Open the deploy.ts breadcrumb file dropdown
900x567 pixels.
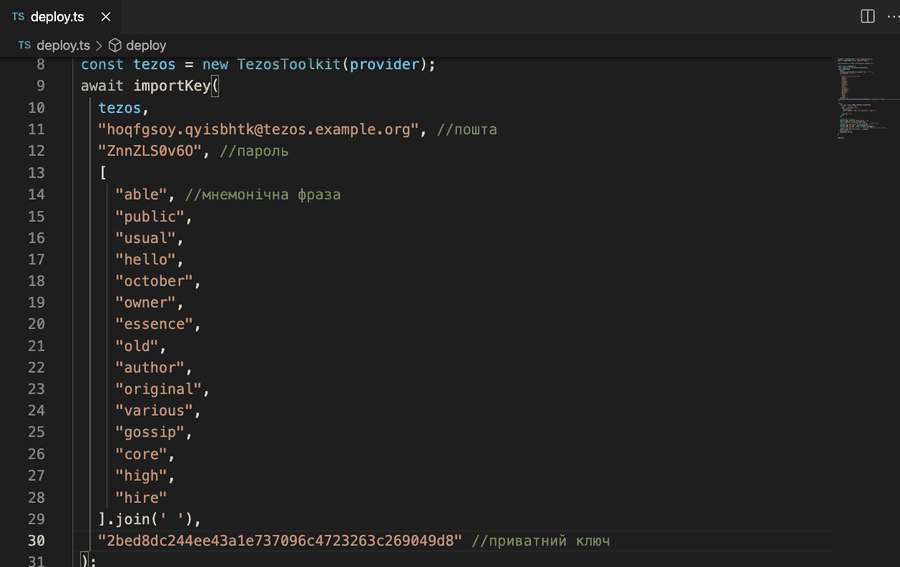tap(63, 45)
